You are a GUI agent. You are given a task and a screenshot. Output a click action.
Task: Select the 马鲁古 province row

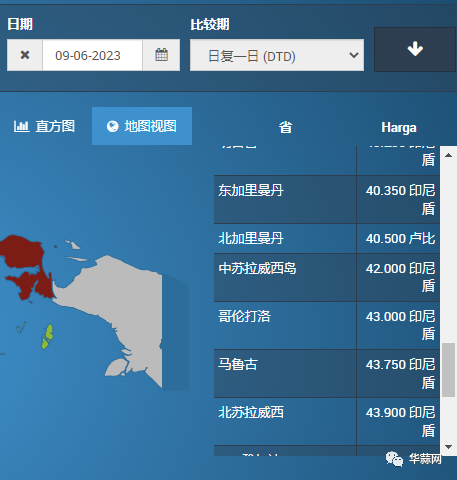pyautogui.click(x=327, y=373)
